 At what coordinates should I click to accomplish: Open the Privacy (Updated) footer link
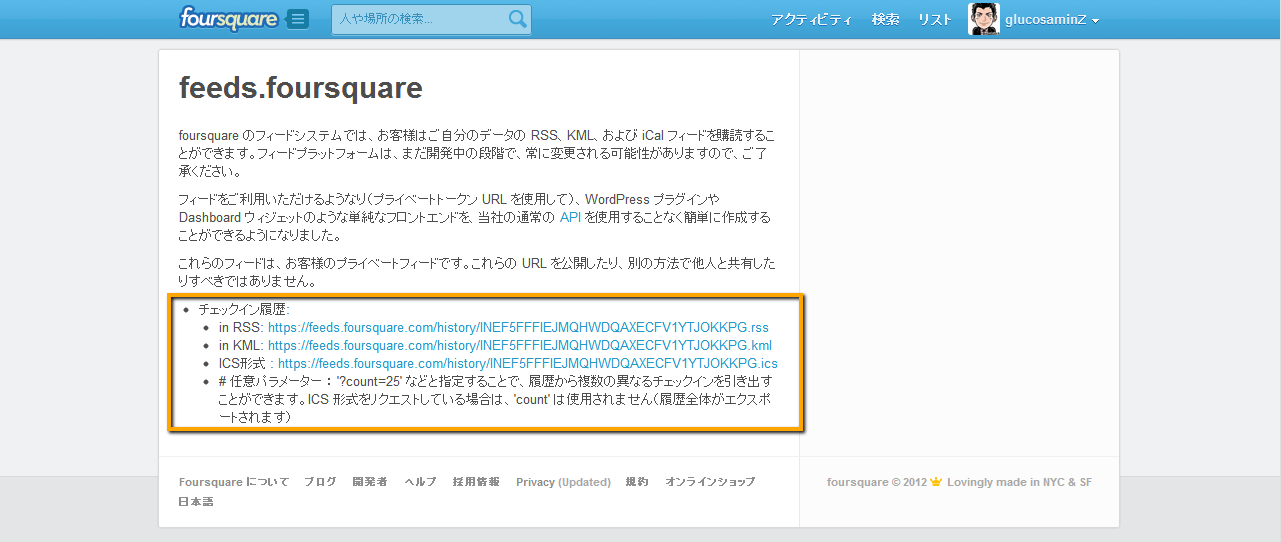(x=563, y=482)
